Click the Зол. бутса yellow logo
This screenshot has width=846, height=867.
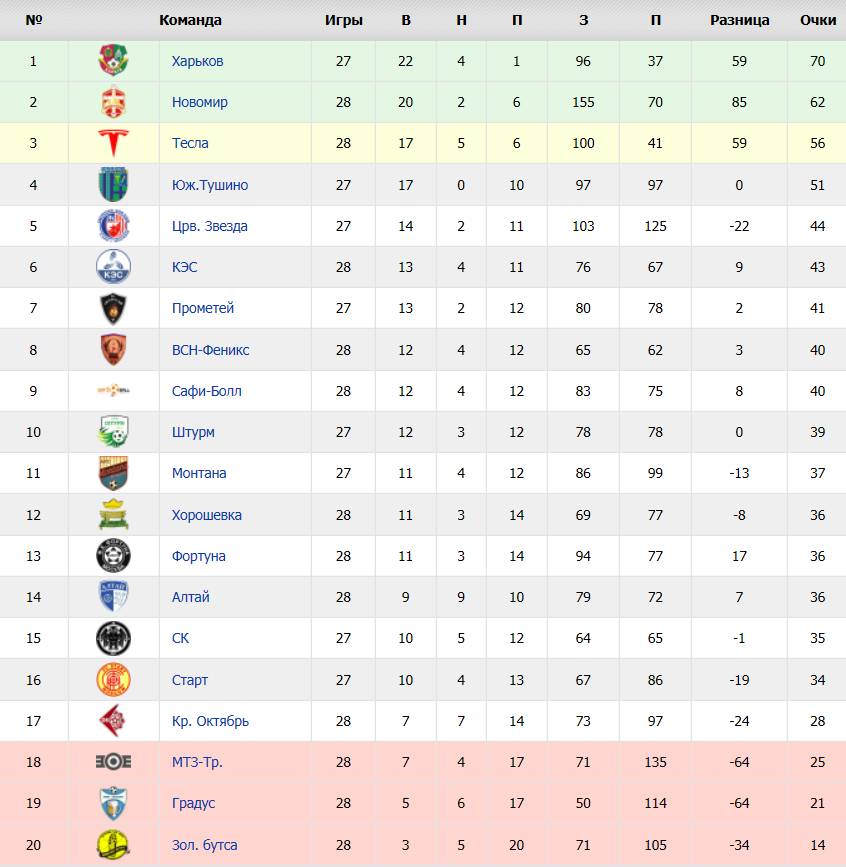tap(113, 845)
